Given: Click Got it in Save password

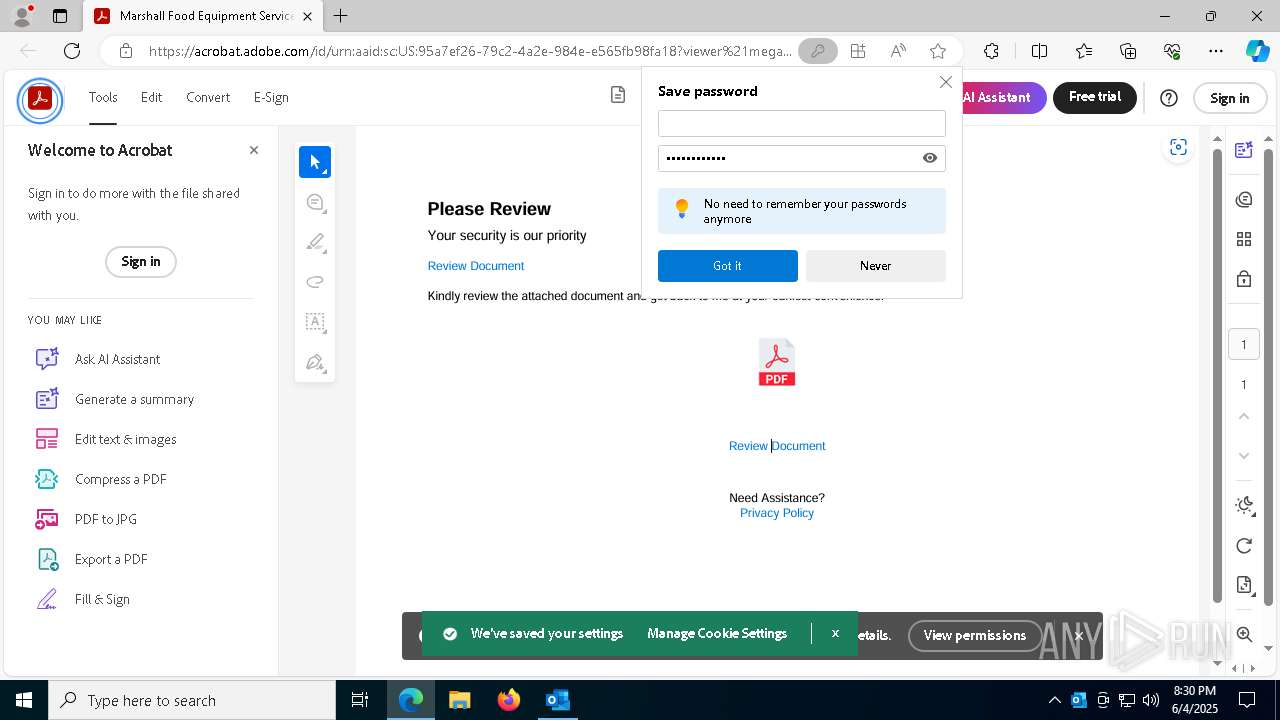Looking at the screenshot, I should [x=728, y=266].
